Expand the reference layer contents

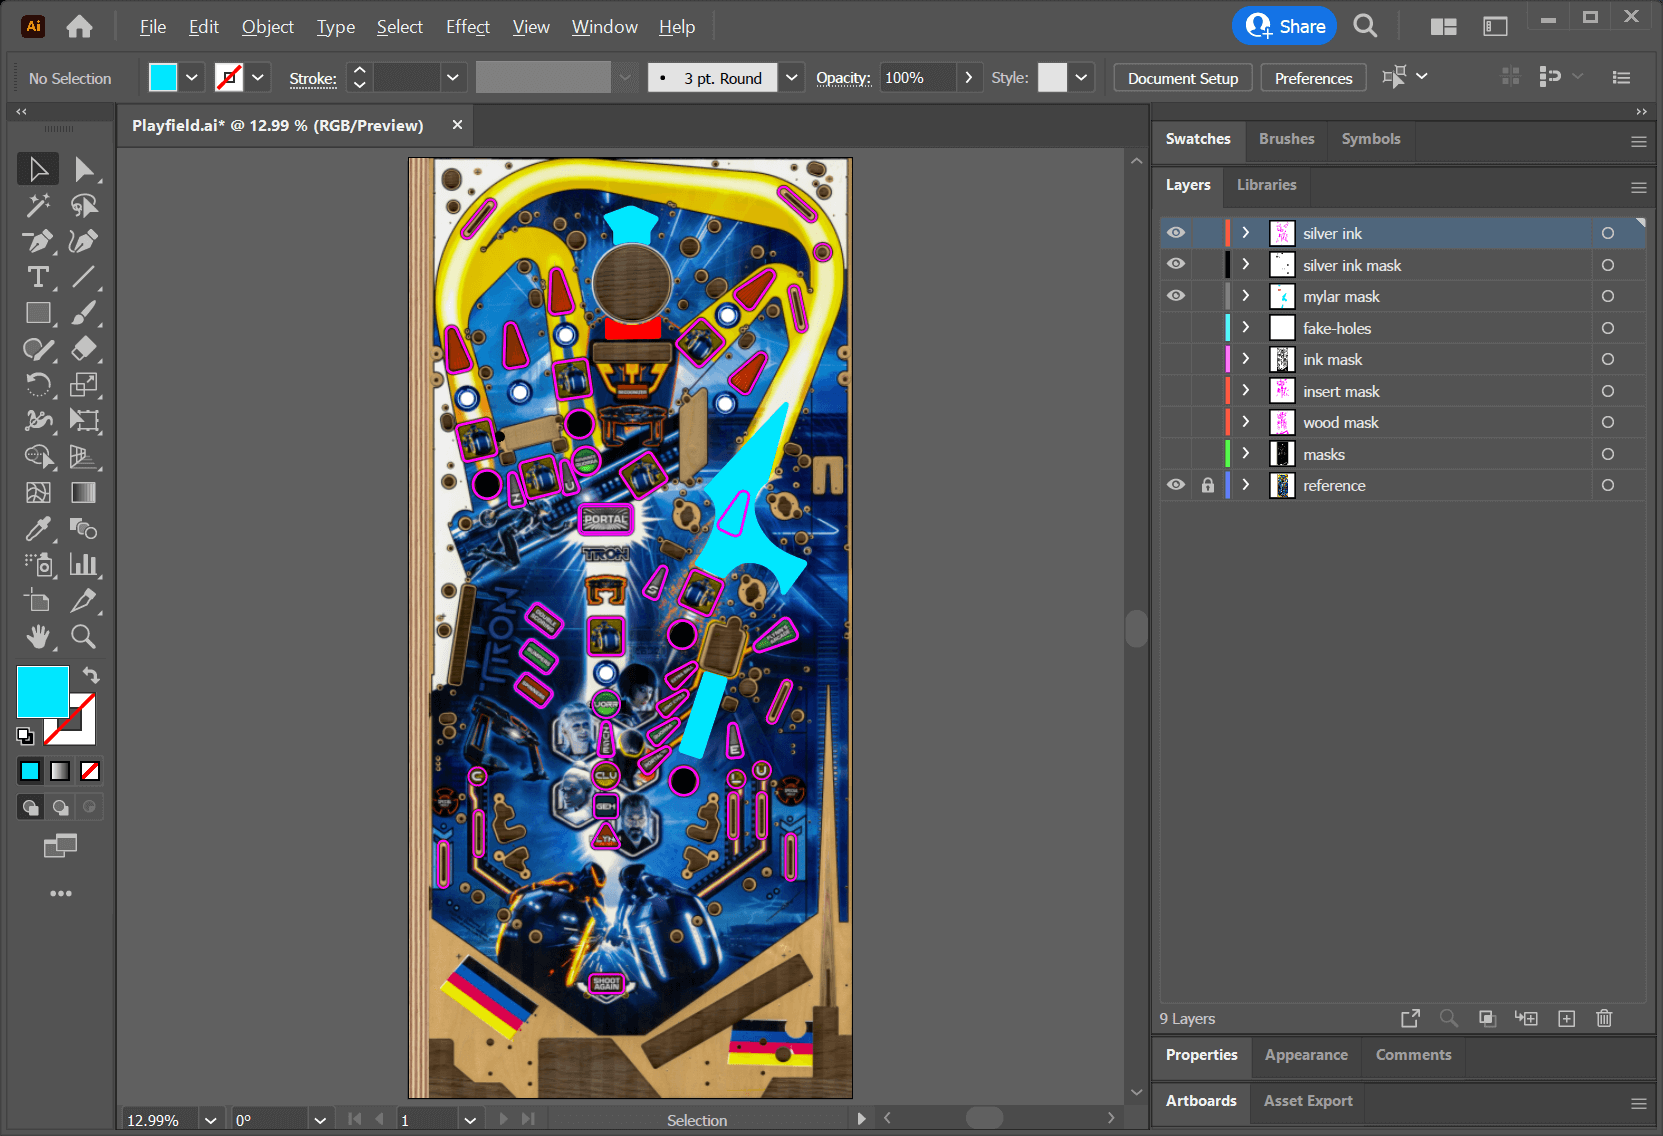1246,485
